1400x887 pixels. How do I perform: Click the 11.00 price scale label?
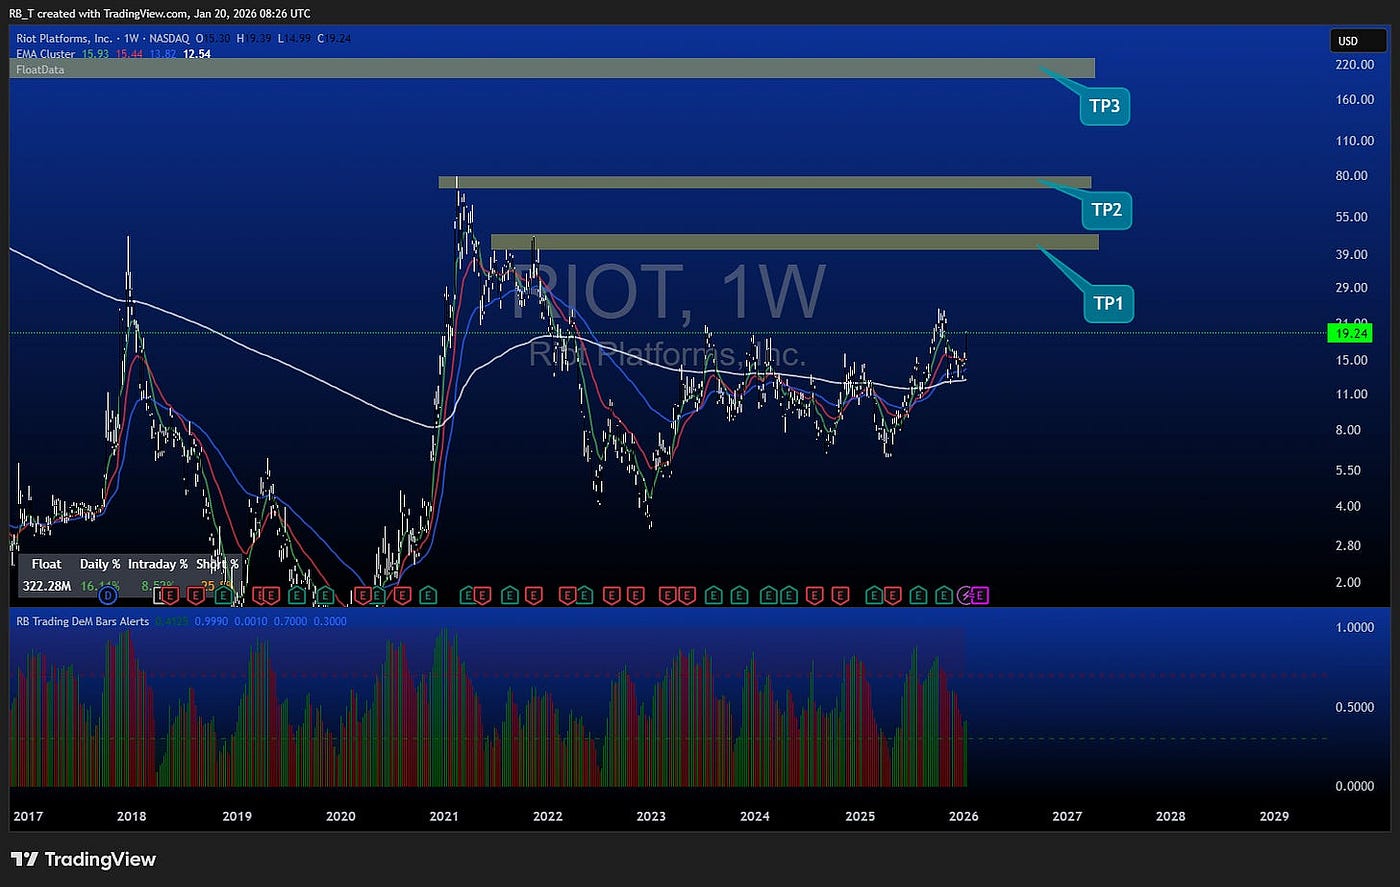[x=1351, y=395]
